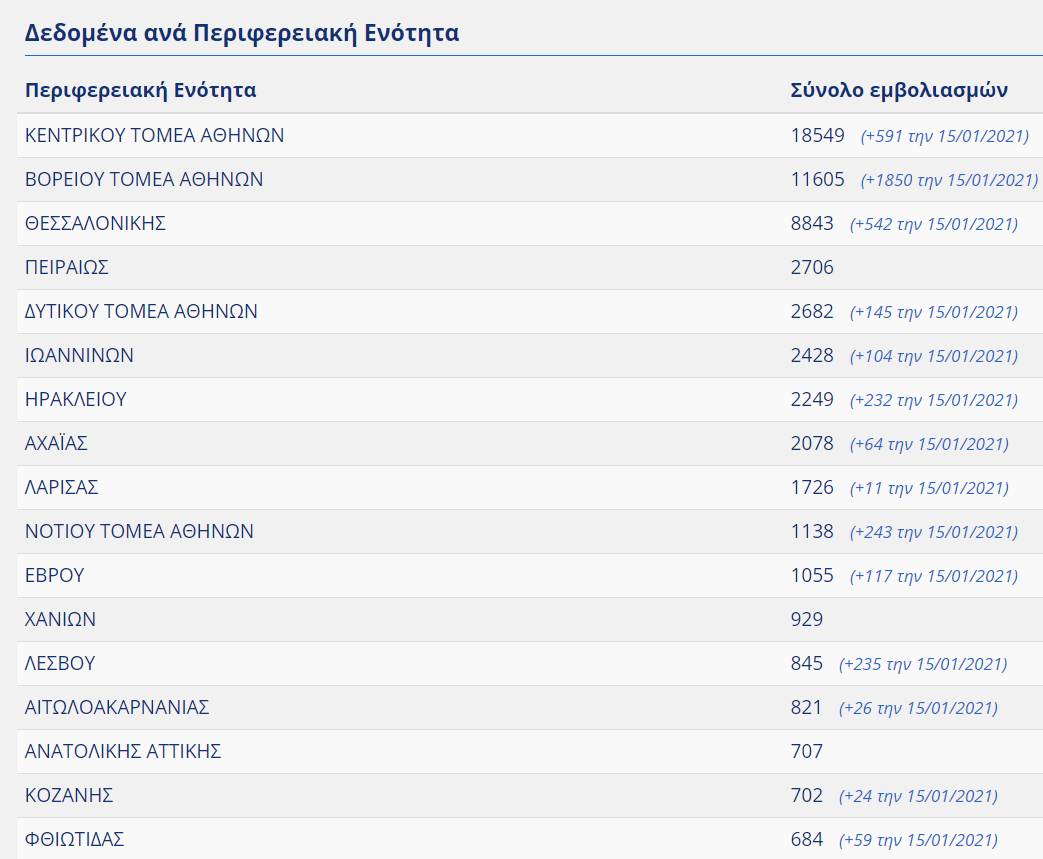
Task: Click the +1850 daily increase note
Action: (949, 180)
